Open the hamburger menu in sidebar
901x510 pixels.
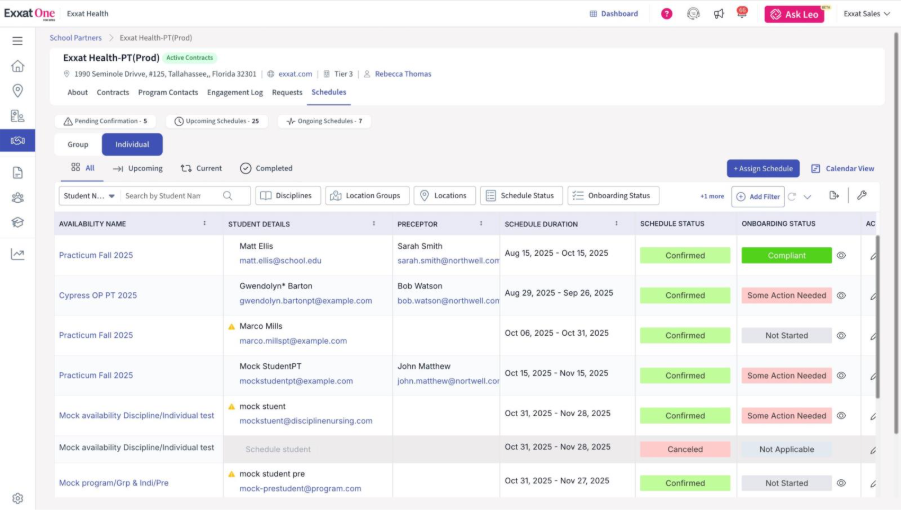[x=17, y=41]
